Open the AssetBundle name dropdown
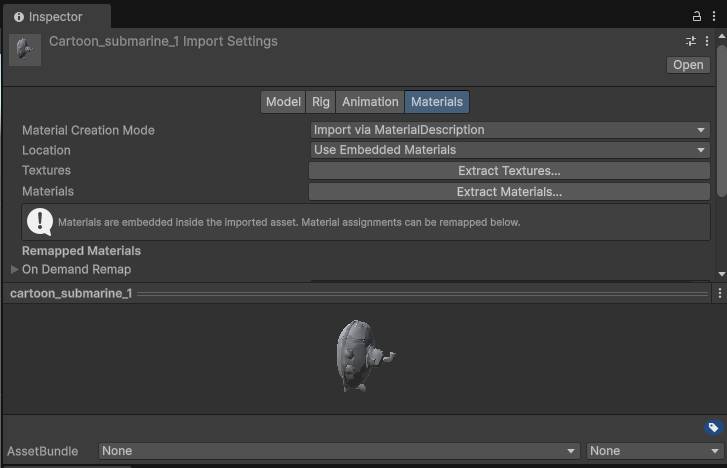Viewport: 727px width, 468px height. [339, 451]
